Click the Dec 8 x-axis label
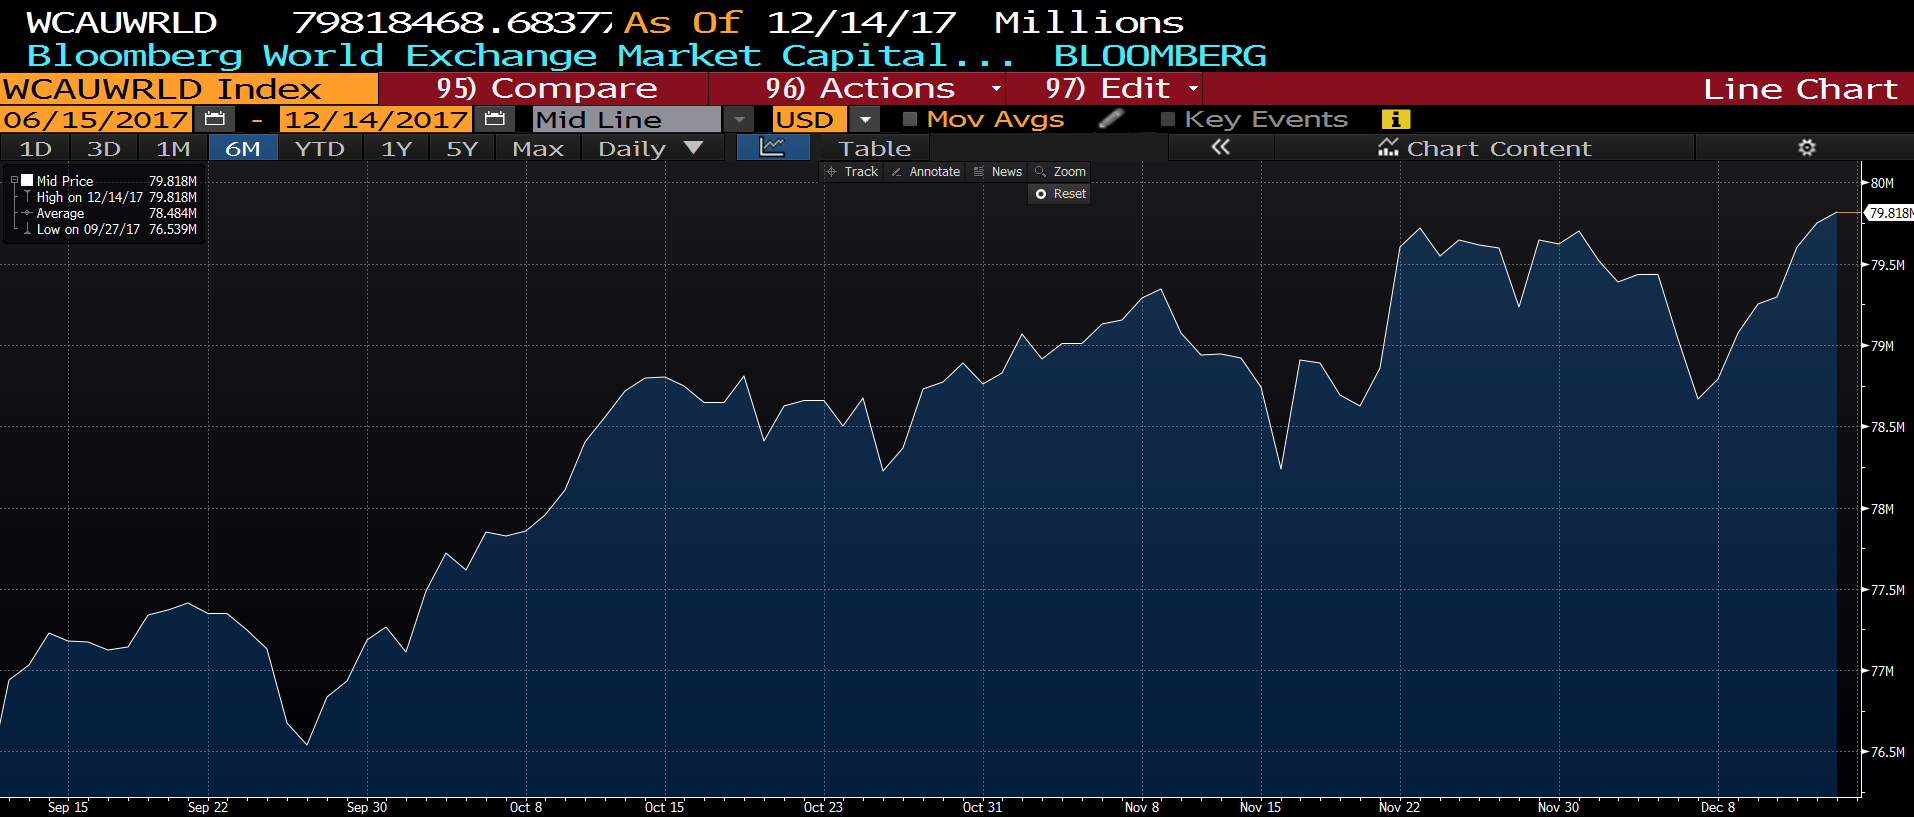The image size is (1914, 817). pyautogui.click(x=1718, y=807)
